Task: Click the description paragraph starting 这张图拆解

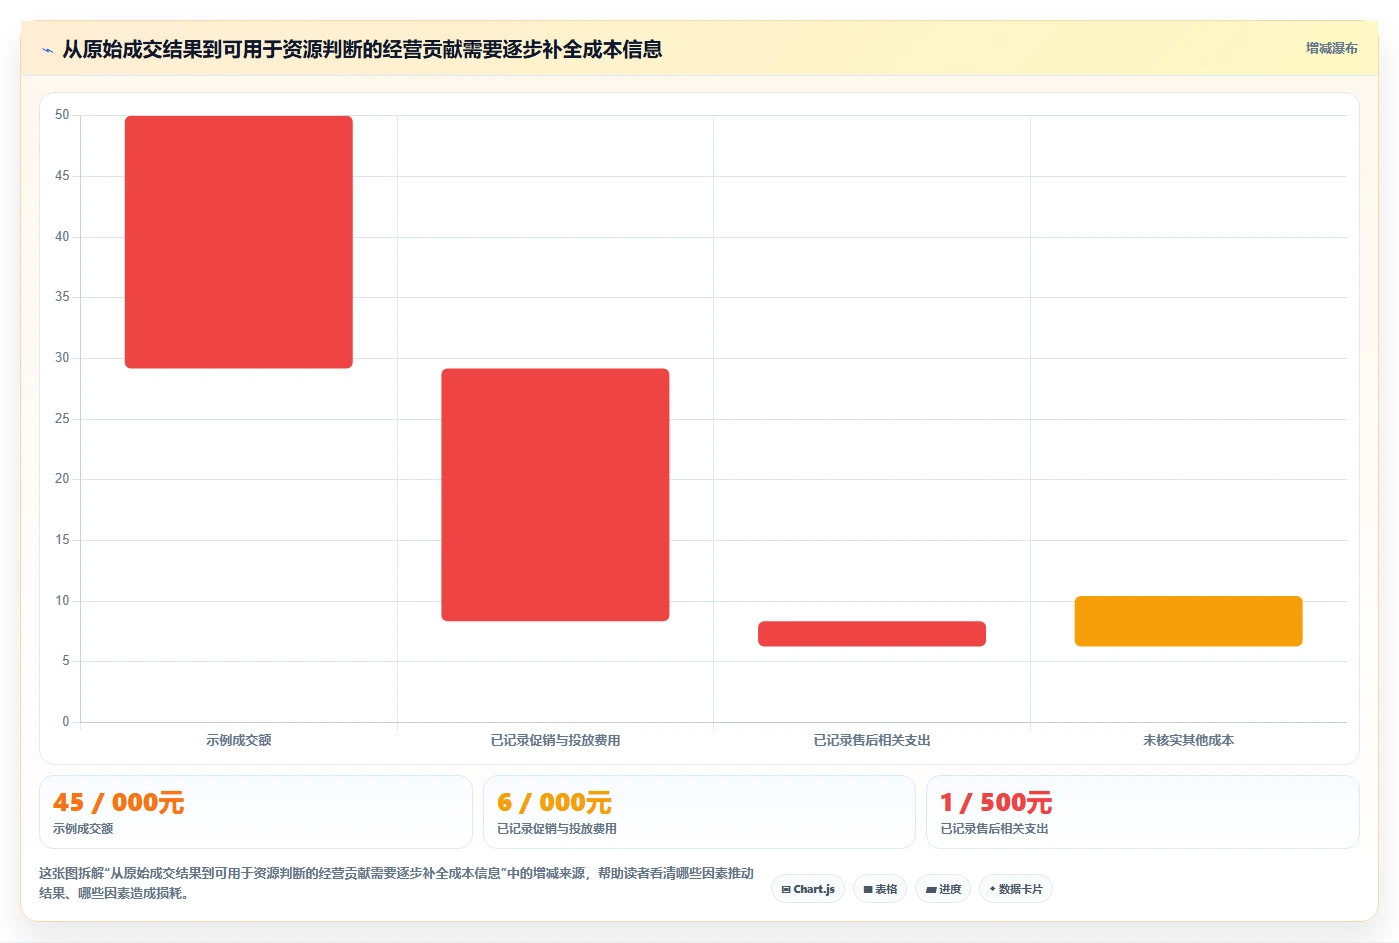Action: click(397, 883)
